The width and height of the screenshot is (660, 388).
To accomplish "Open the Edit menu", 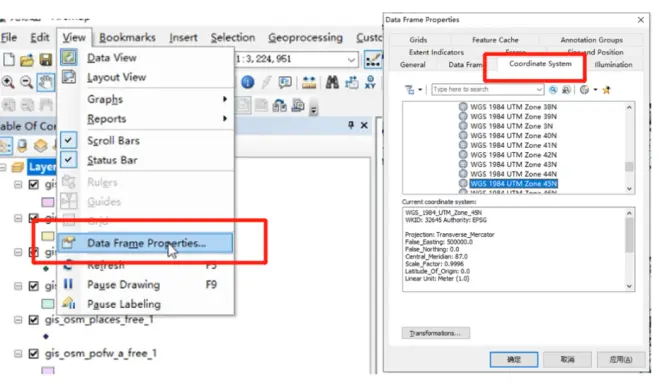I will (x=40, y=37).
